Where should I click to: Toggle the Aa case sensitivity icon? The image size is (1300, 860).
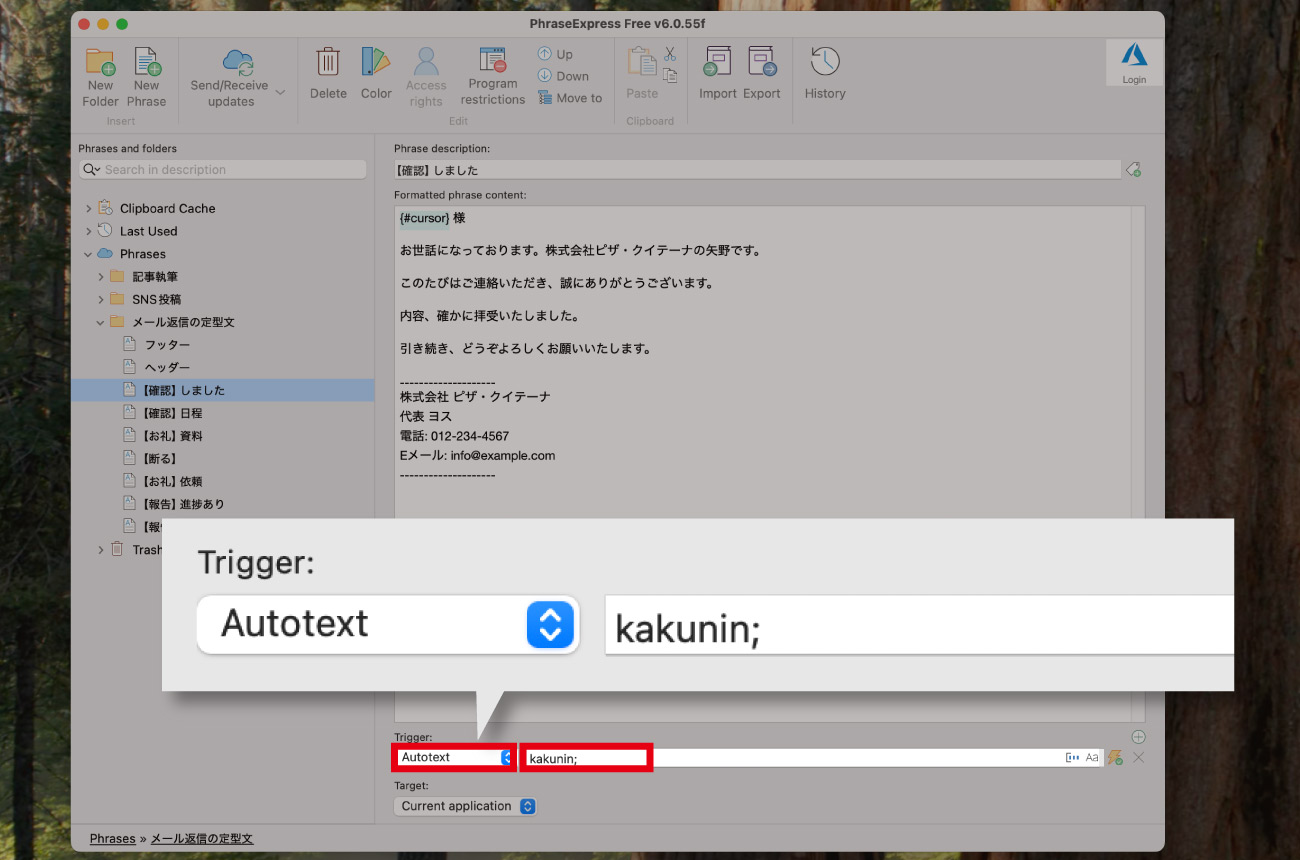coord(1092,758)
